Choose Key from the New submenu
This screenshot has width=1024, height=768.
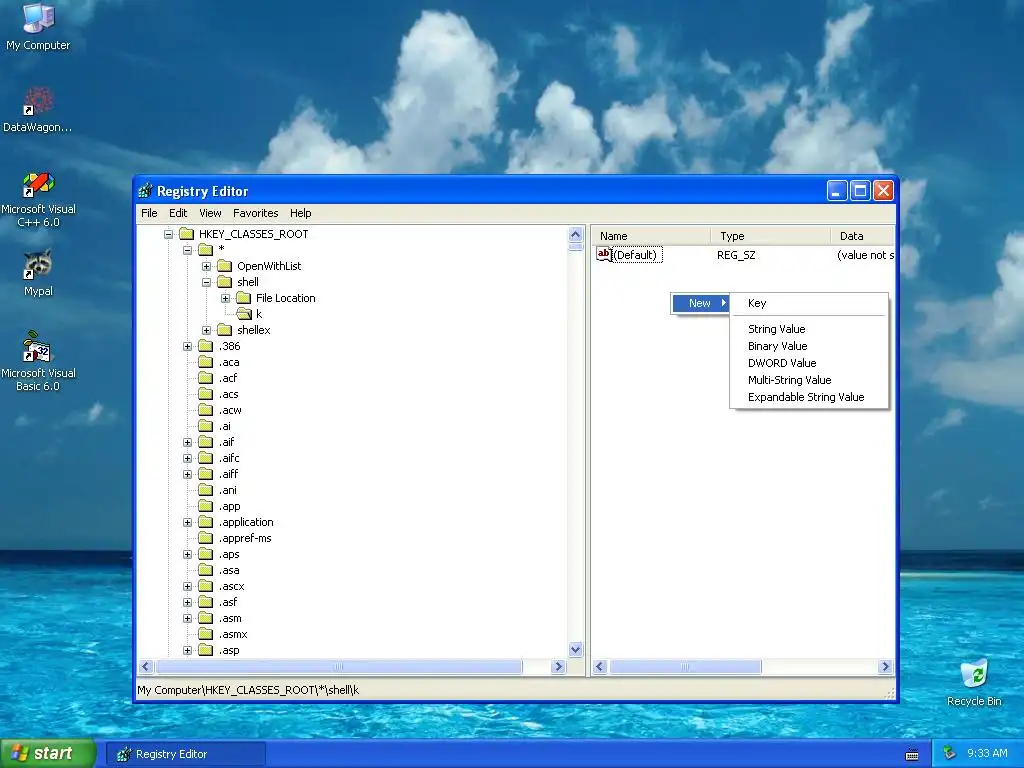coord(808,303)
